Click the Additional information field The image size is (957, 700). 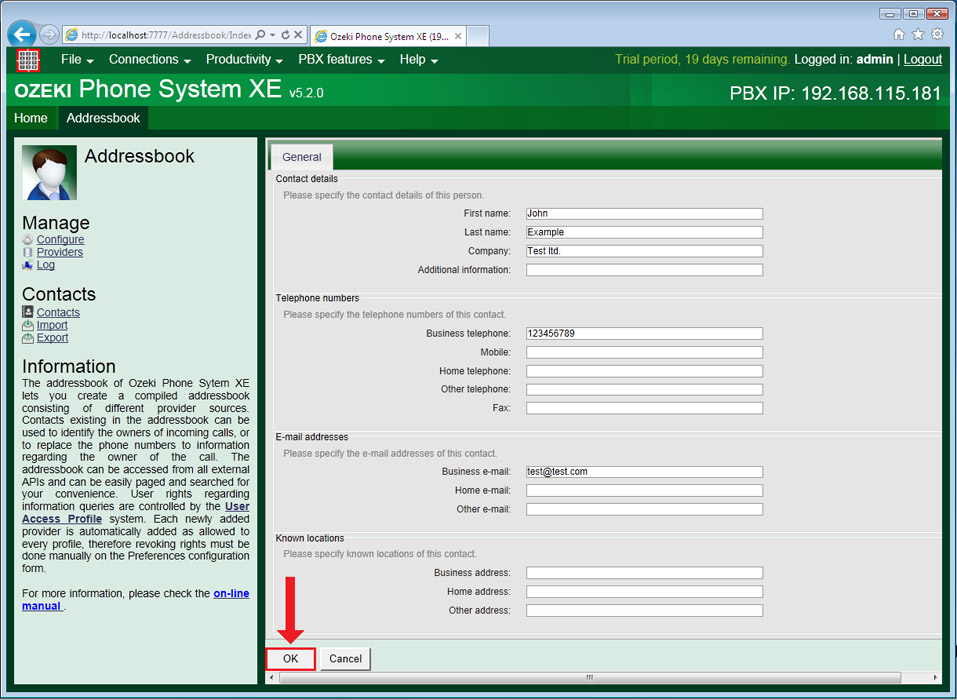click(645, 270)
